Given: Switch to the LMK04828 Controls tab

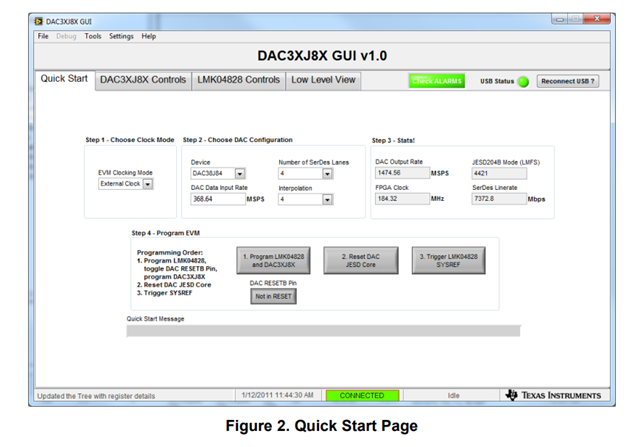Looking at the screenshot, I should pos(238,80).
